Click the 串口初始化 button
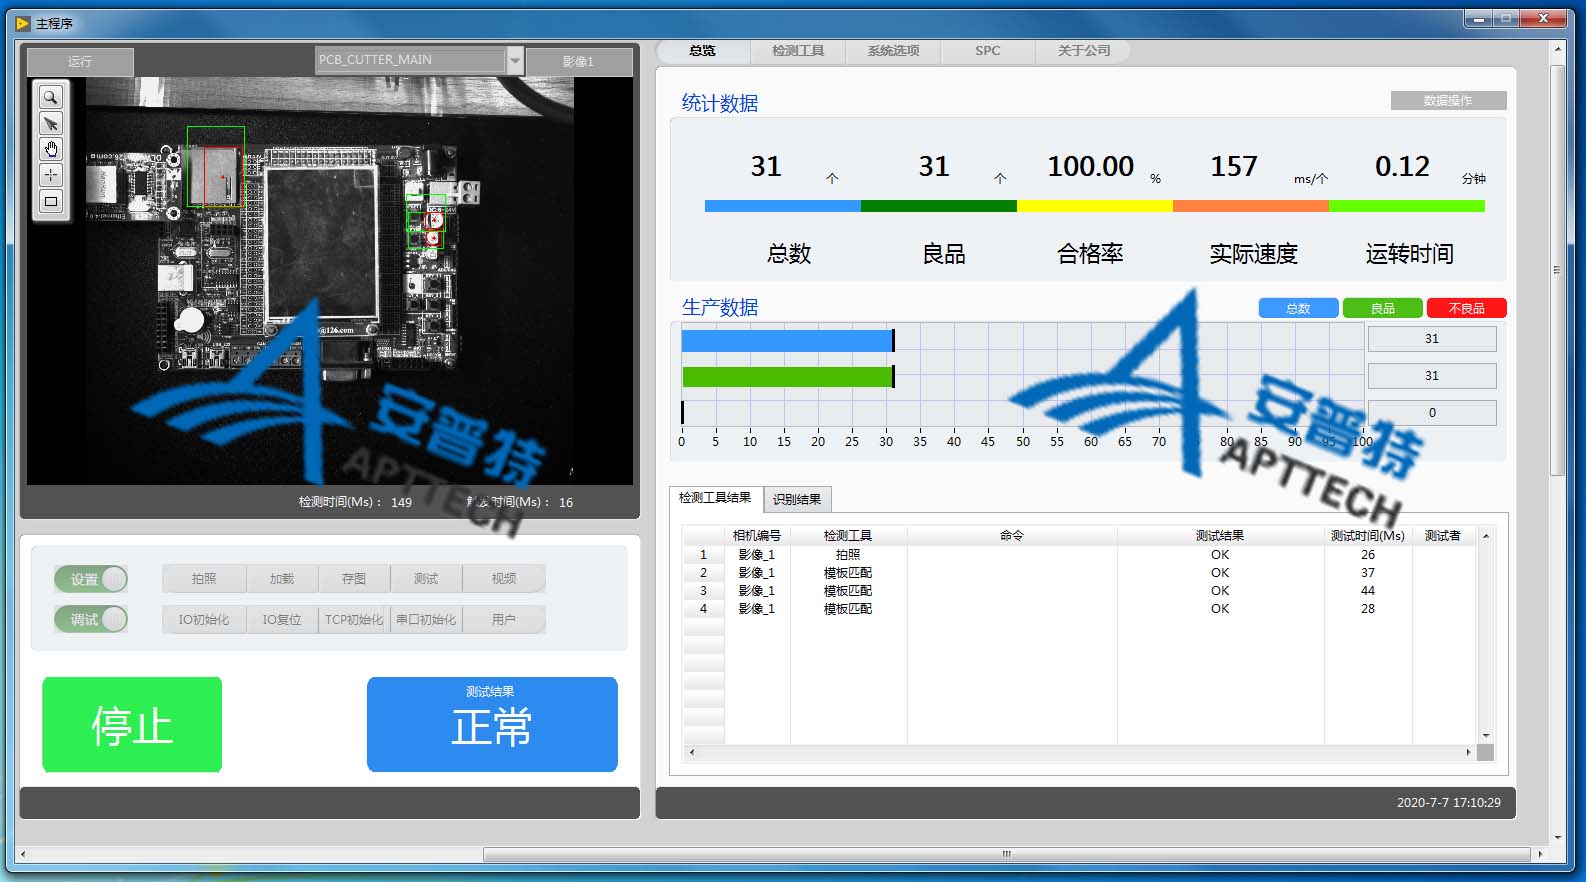This screenshot has height=882, width=1586. (426, 619)
